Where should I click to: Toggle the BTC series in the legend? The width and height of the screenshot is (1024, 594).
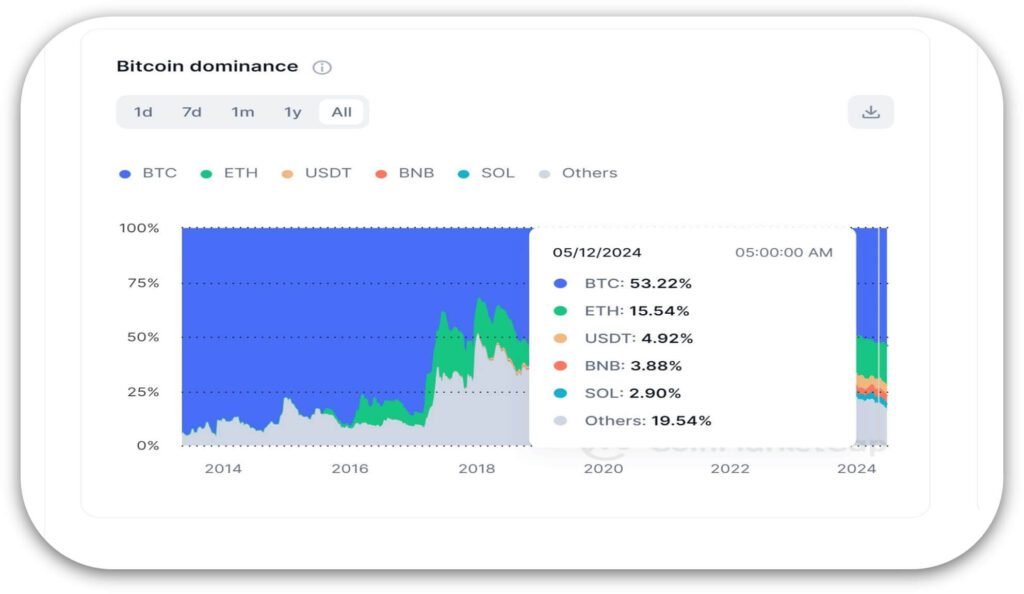click(148, 173)
